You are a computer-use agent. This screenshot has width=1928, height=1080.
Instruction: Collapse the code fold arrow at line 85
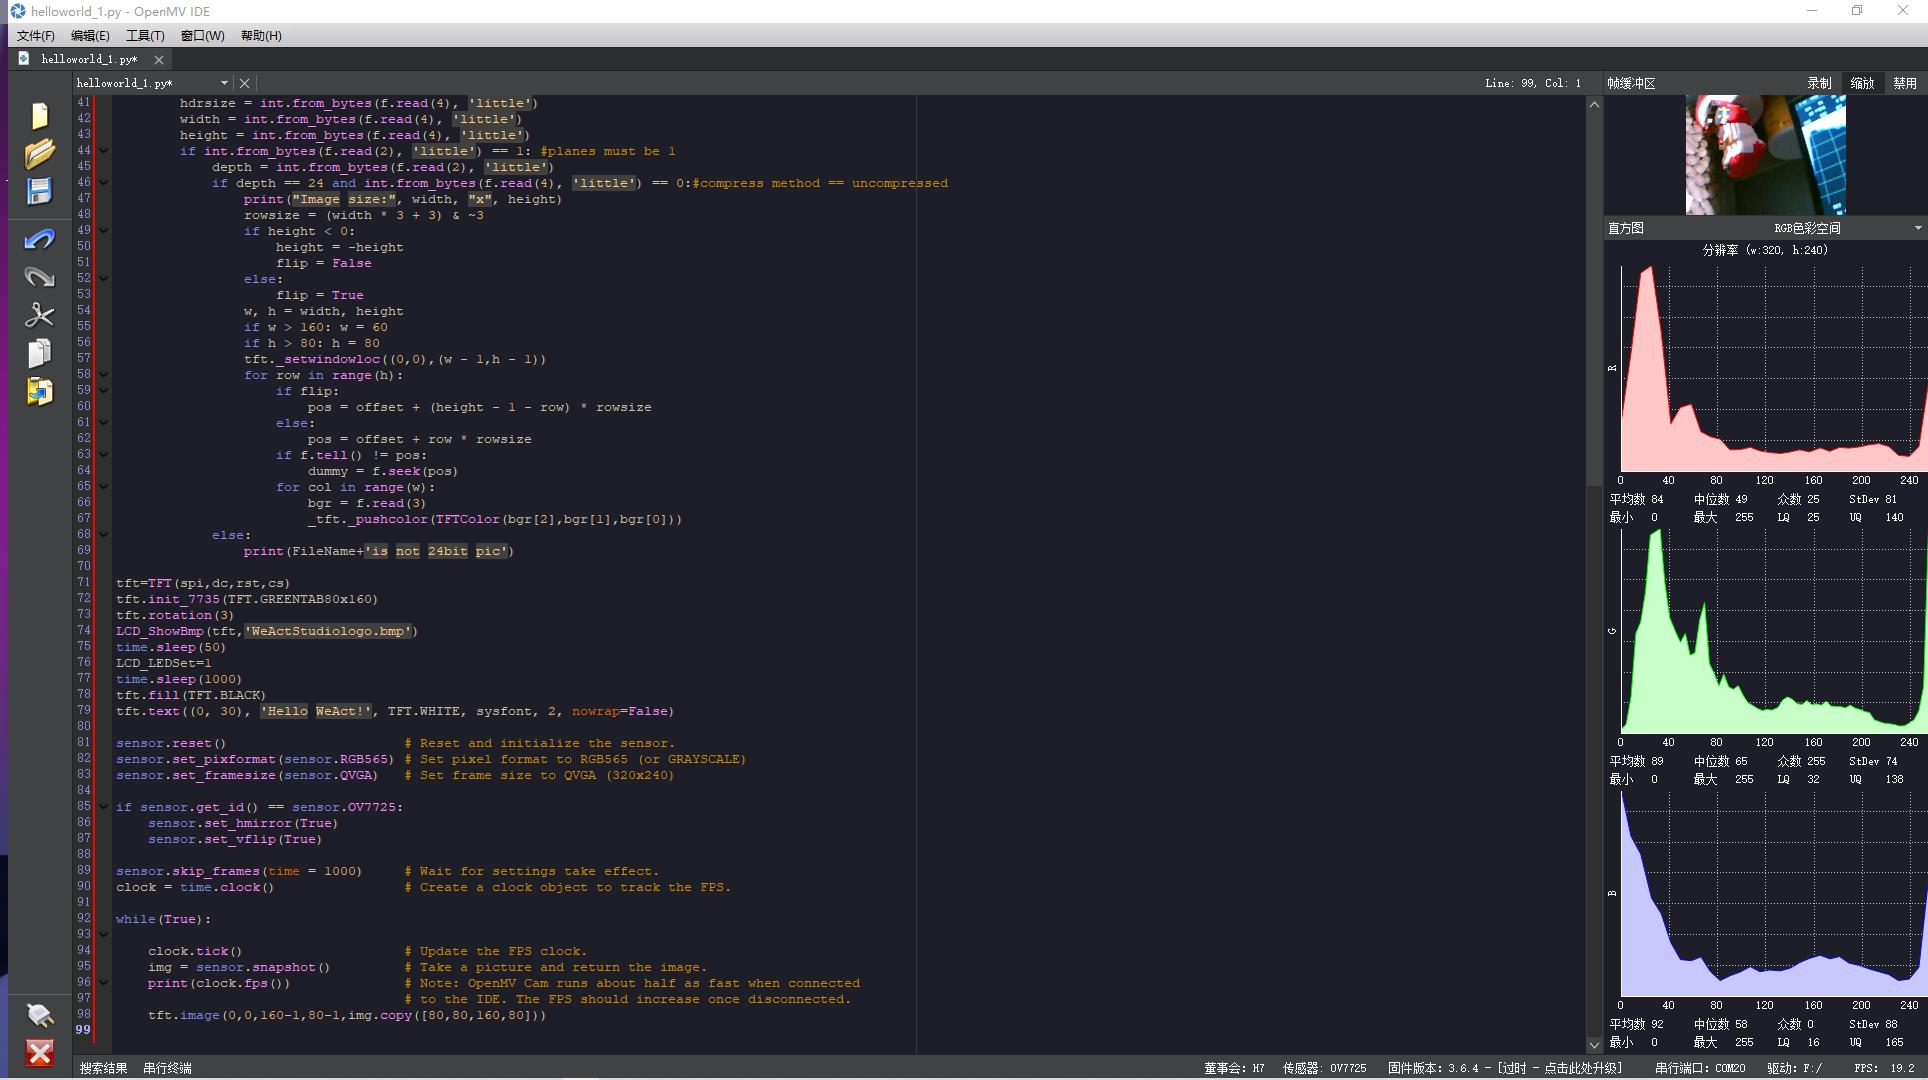coord(103,807)
